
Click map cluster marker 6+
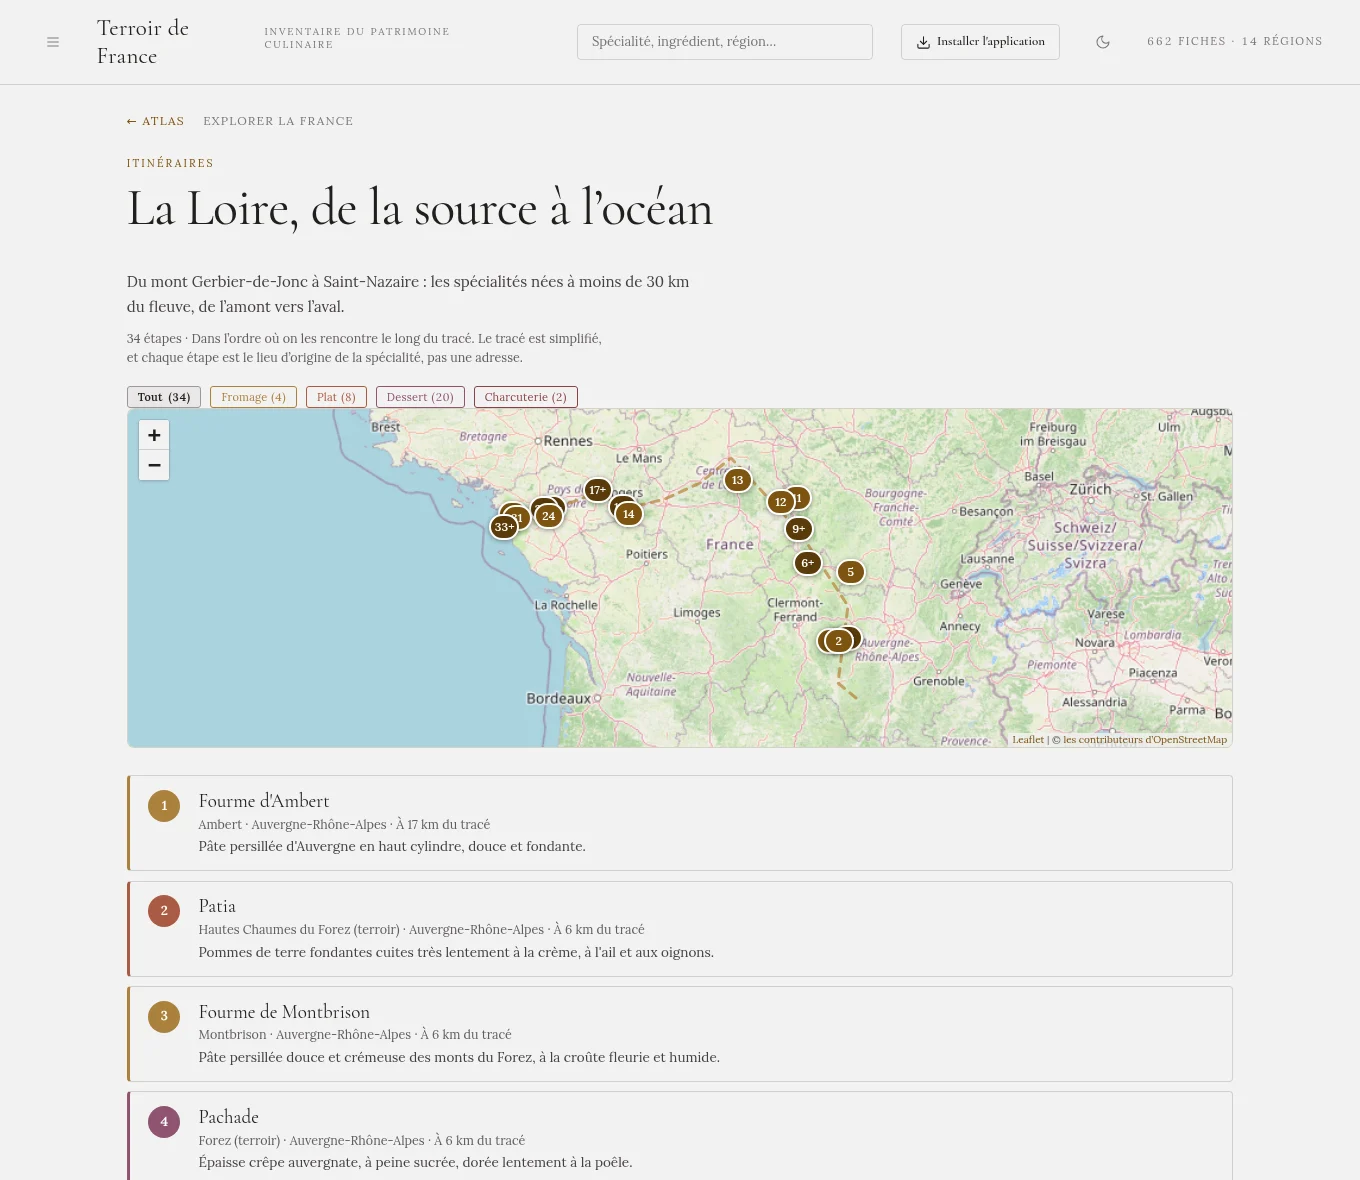point(808,563)
